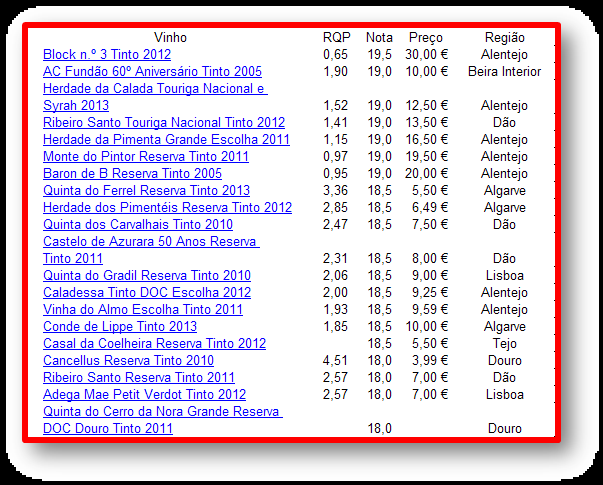The width and height of the screenshot is (603, 485).
Task: Open Herdade da Pimenta Grande Escolha 2011 link
Action: point(166,140)
